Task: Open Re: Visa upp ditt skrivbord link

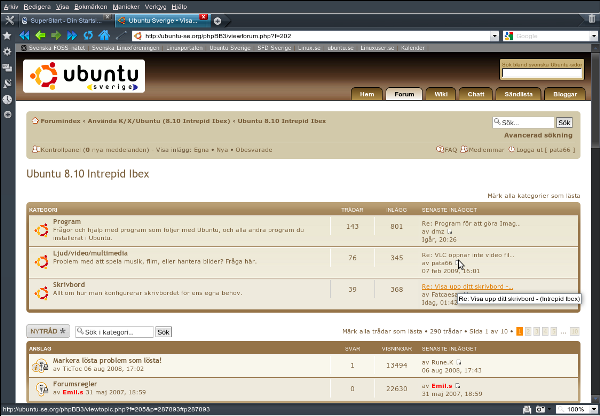Action: 467,286
